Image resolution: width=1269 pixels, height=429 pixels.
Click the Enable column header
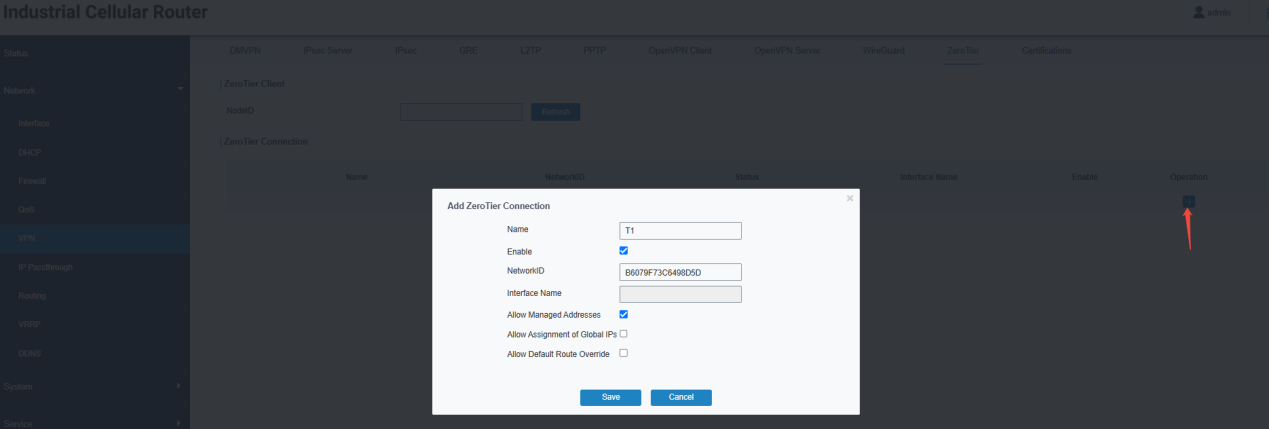click(1085, 177)
